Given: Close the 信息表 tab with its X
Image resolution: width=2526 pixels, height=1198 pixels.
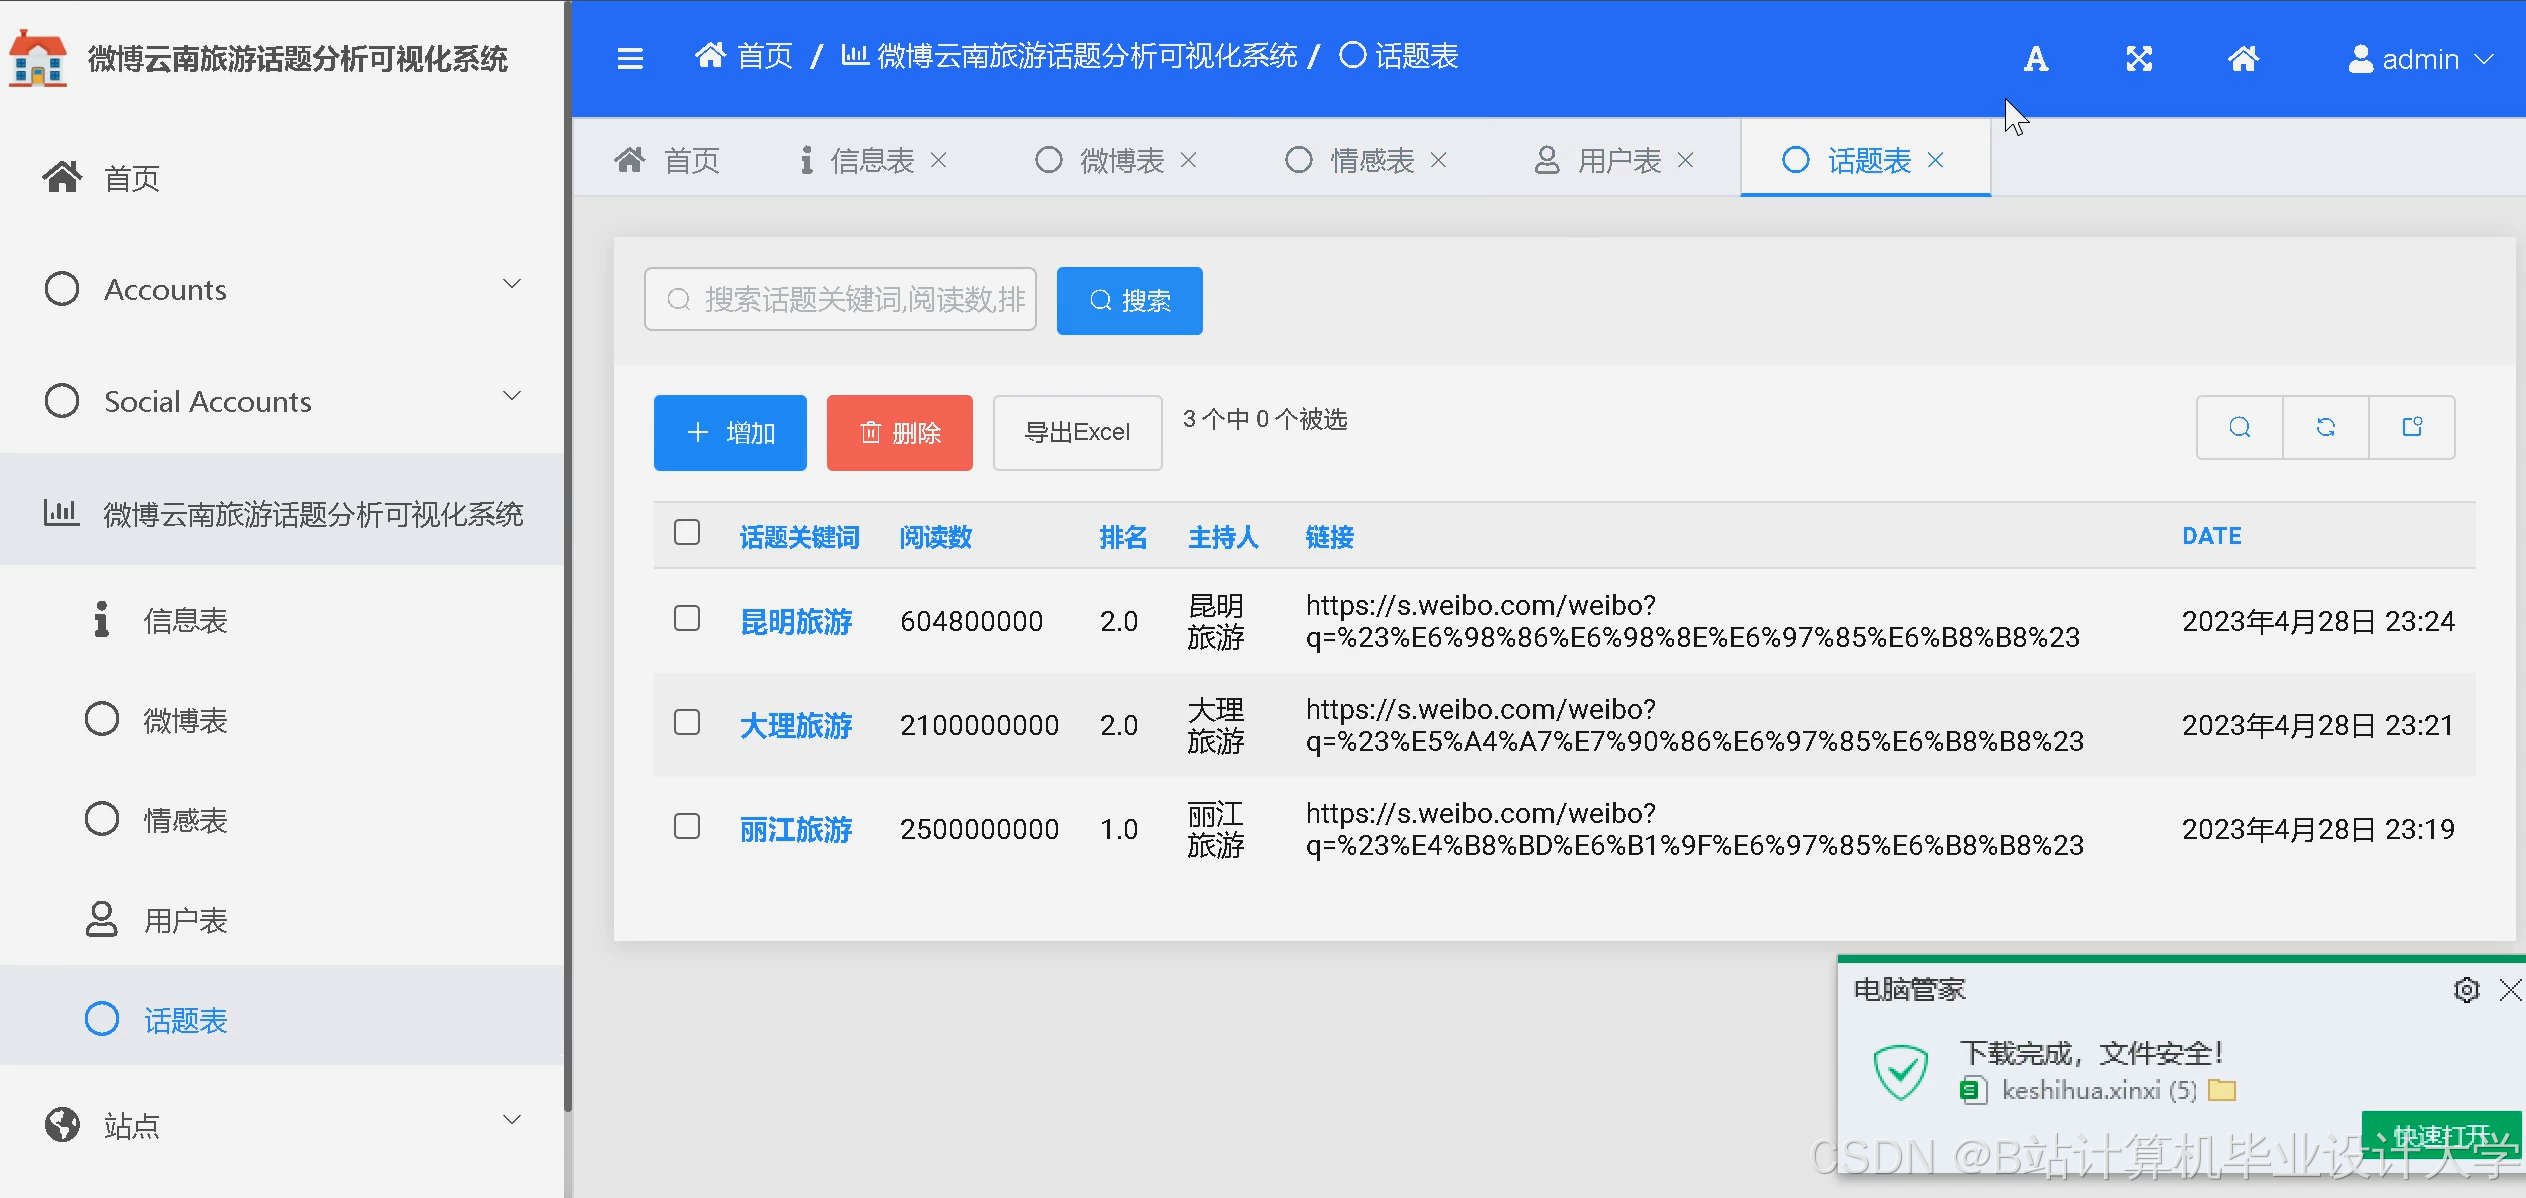Looking at the screenshot, I should point(938,160).
